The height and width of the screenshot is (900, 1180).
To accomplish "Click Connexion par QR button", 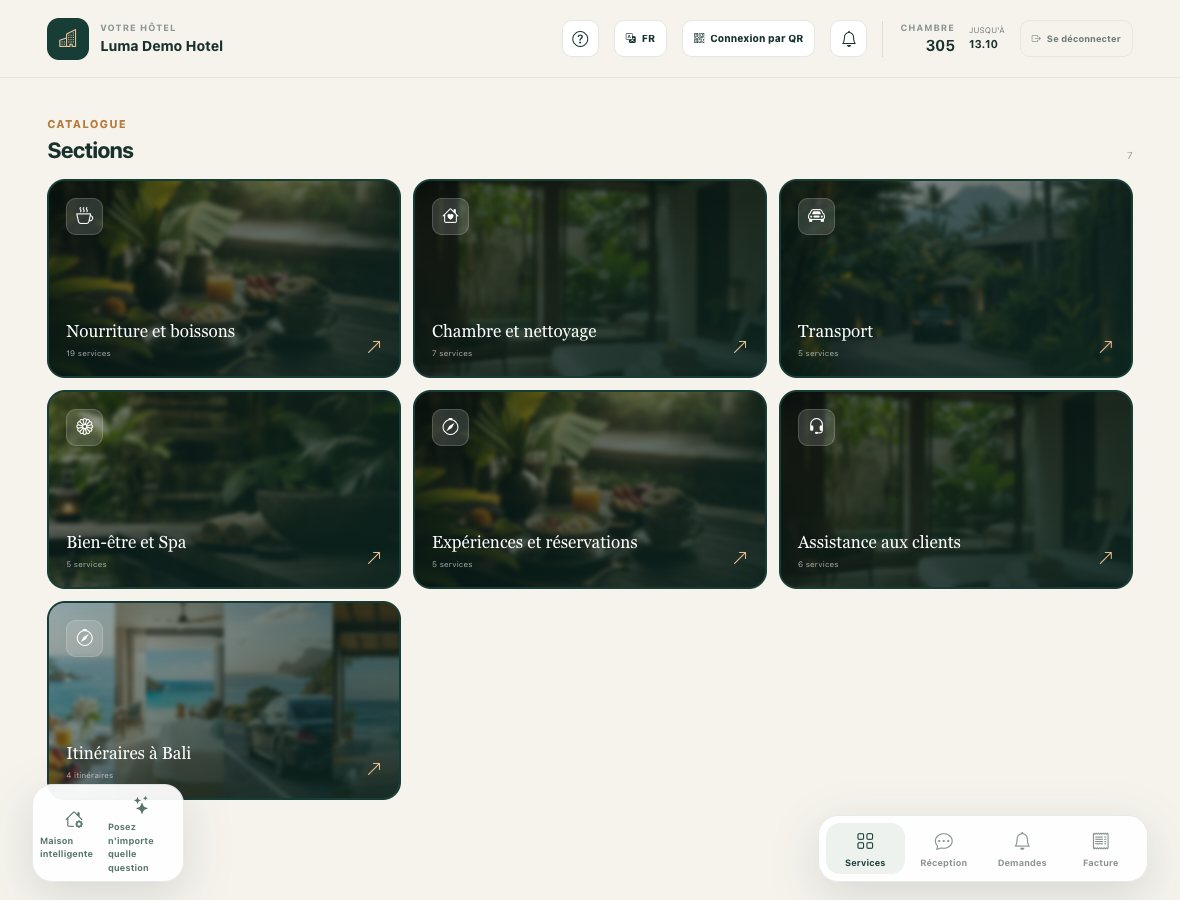I will point(748,38).
